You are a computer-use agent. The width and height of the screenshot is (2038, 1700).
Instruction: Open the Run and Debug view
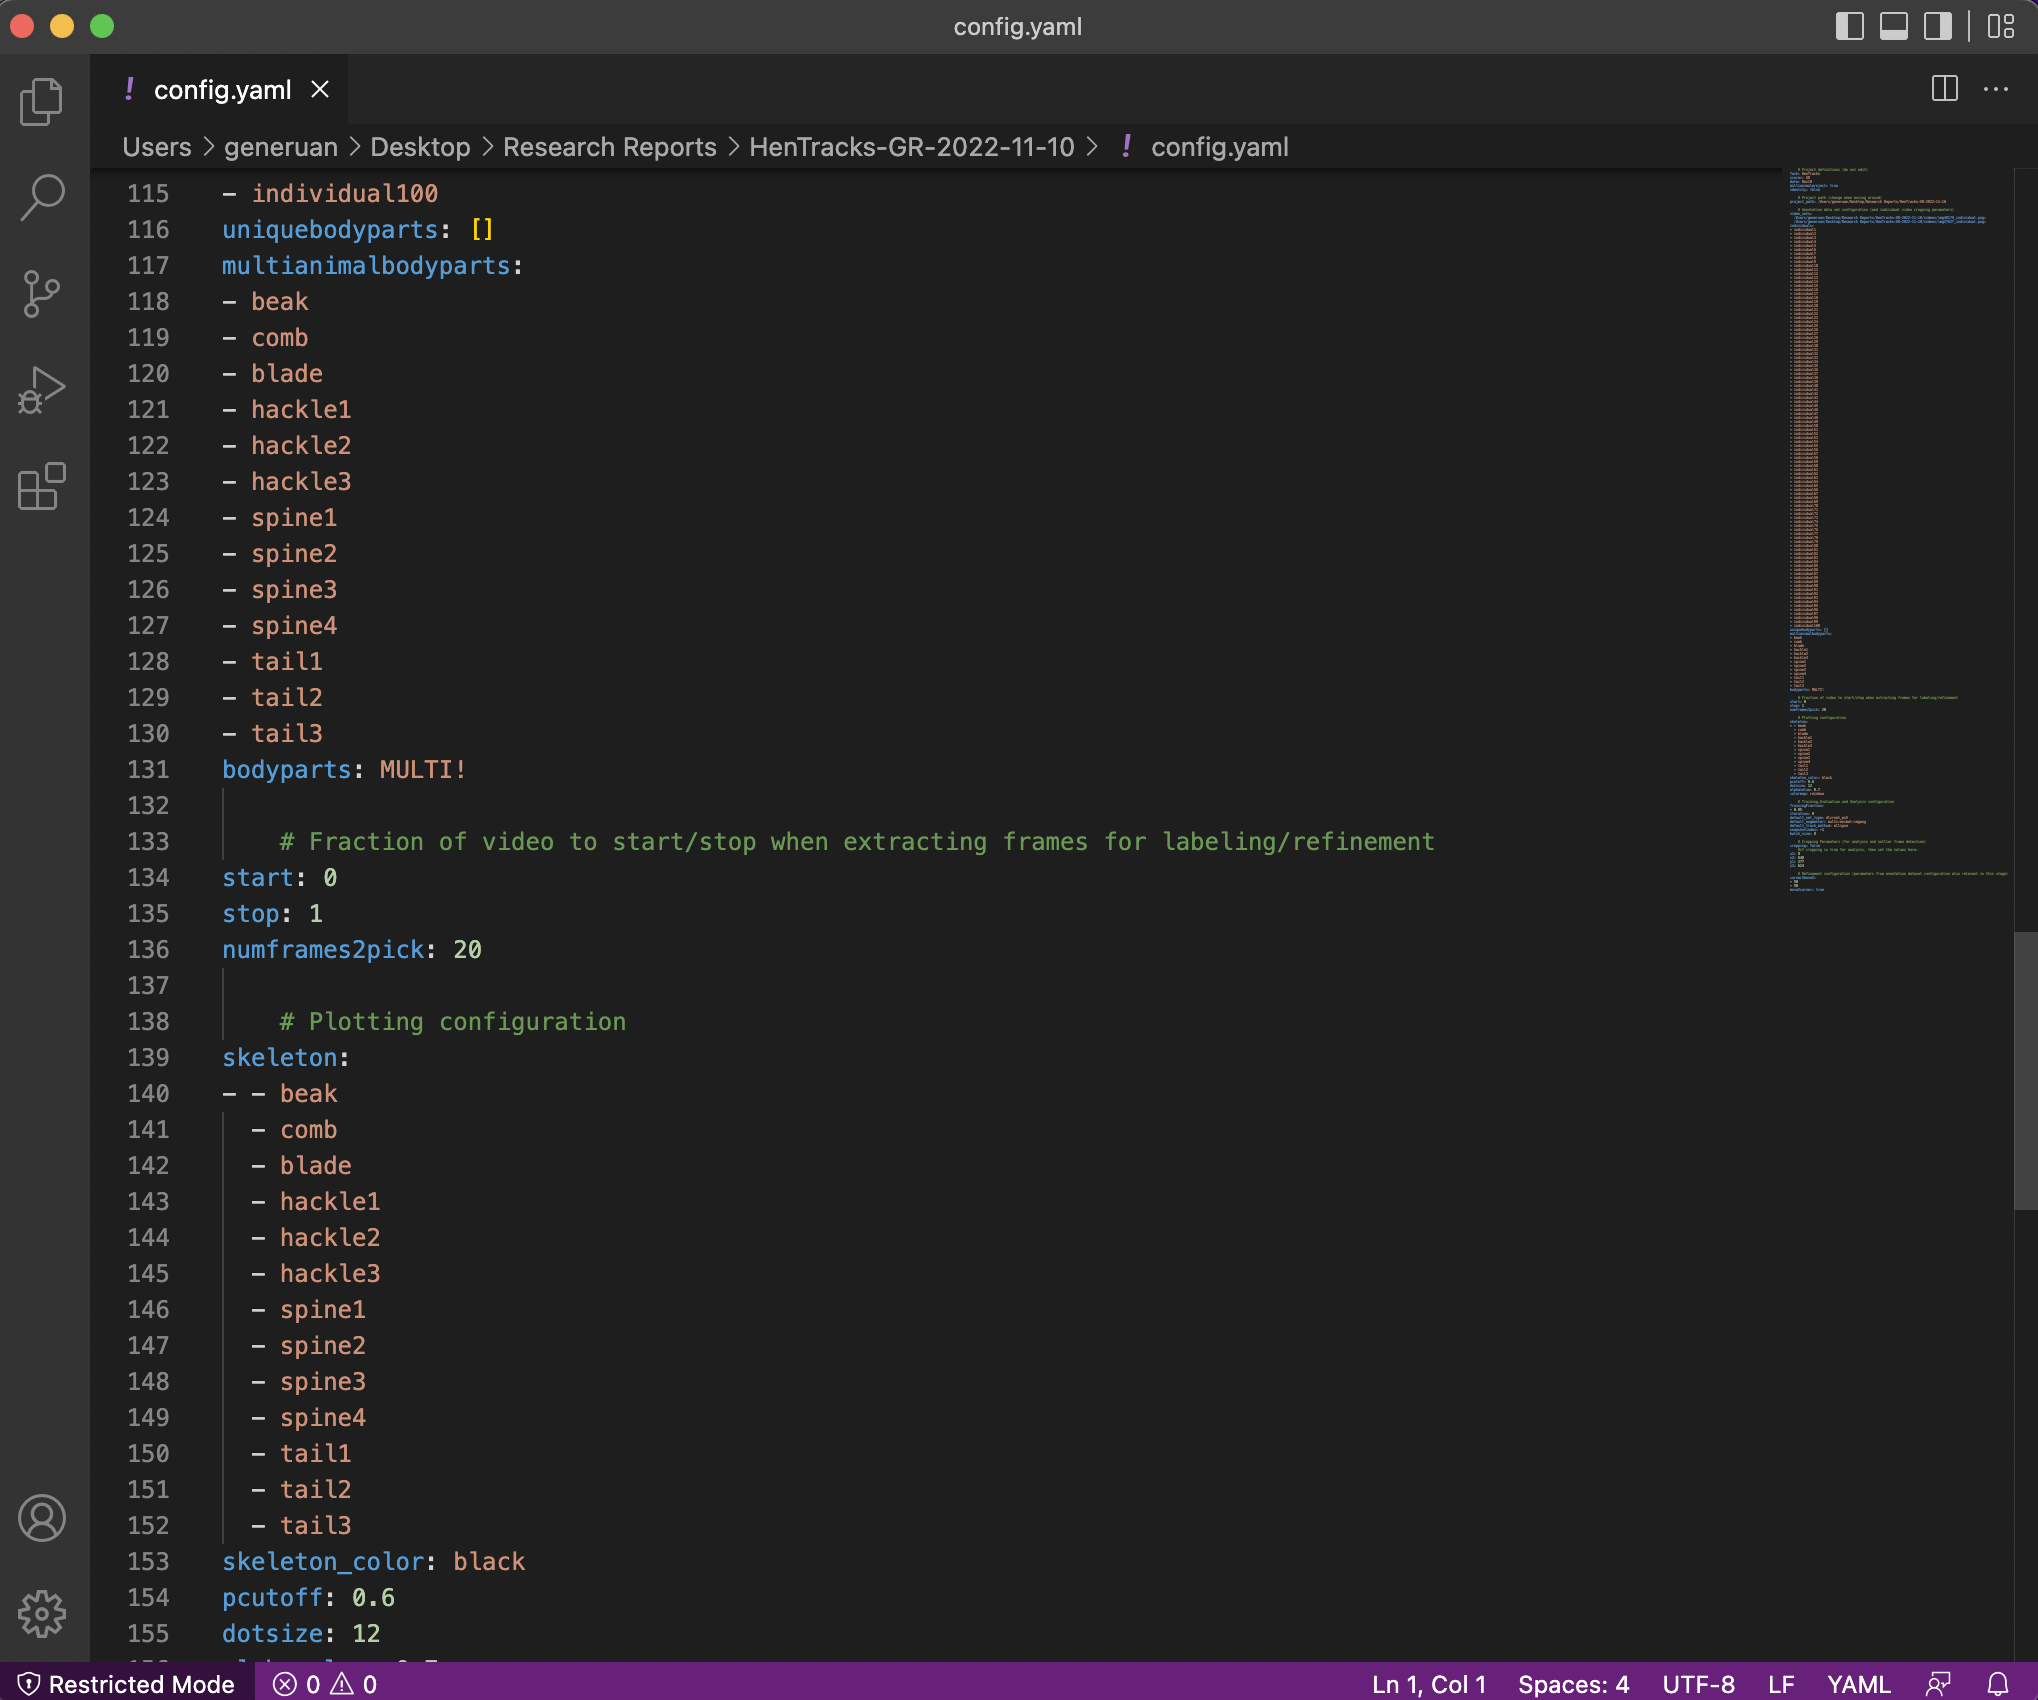point(41,389)
